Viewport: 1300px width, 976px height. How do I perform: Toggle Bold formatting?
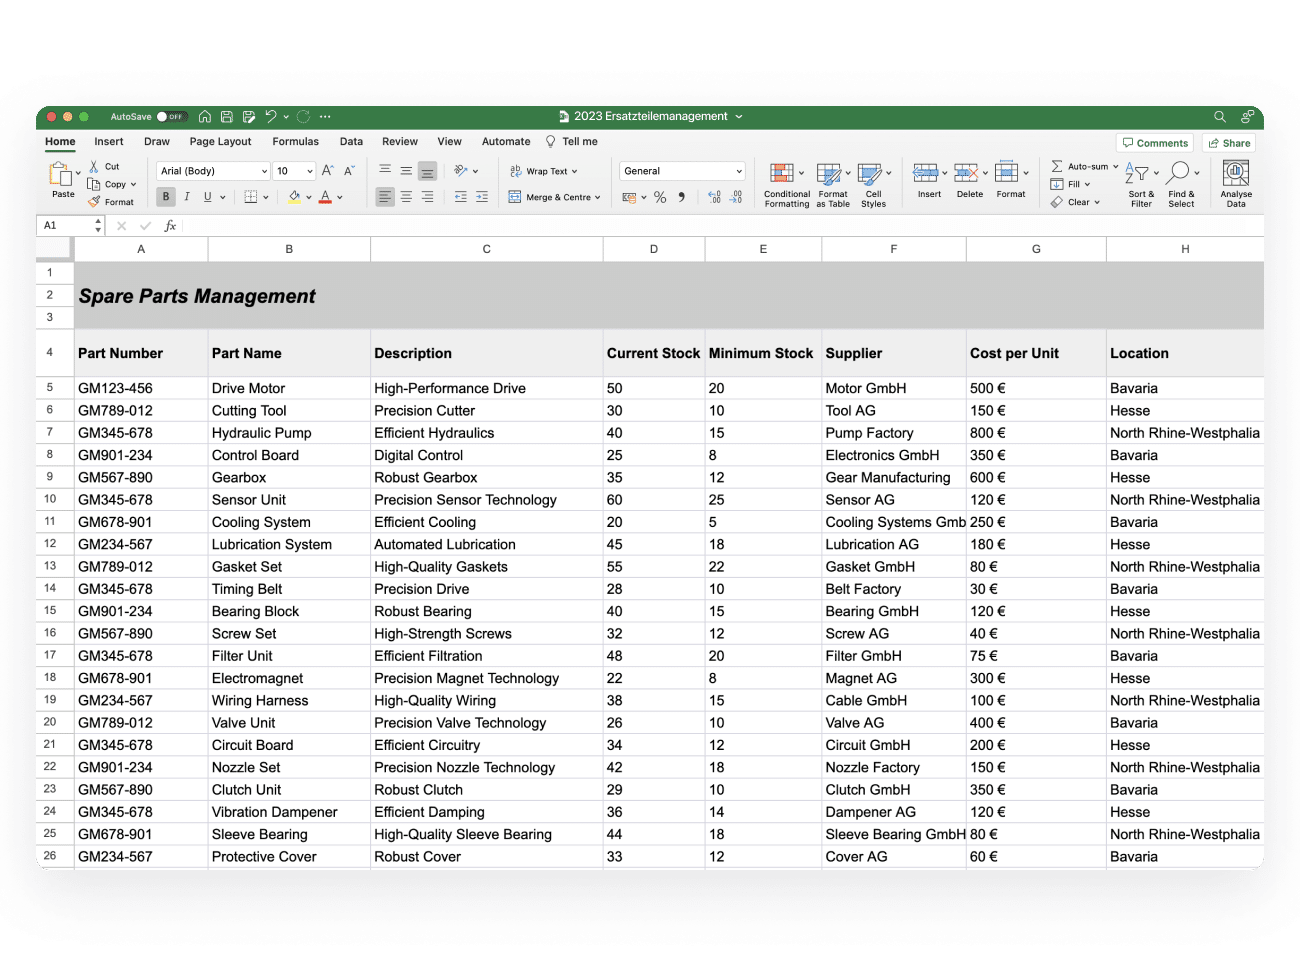pyautogui.click(x=166, y=197)
